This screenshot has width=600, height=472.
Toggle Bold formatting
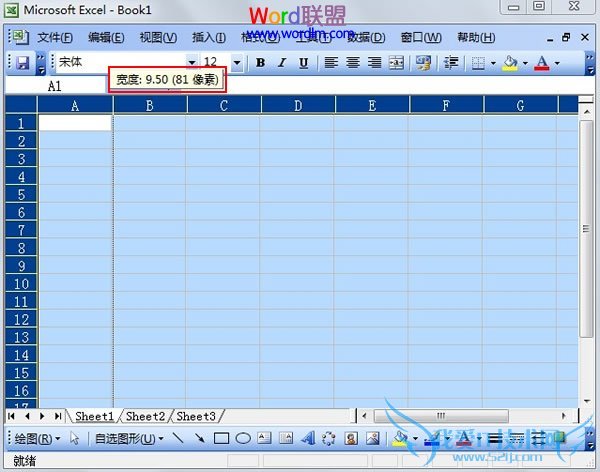click(261, 62)
